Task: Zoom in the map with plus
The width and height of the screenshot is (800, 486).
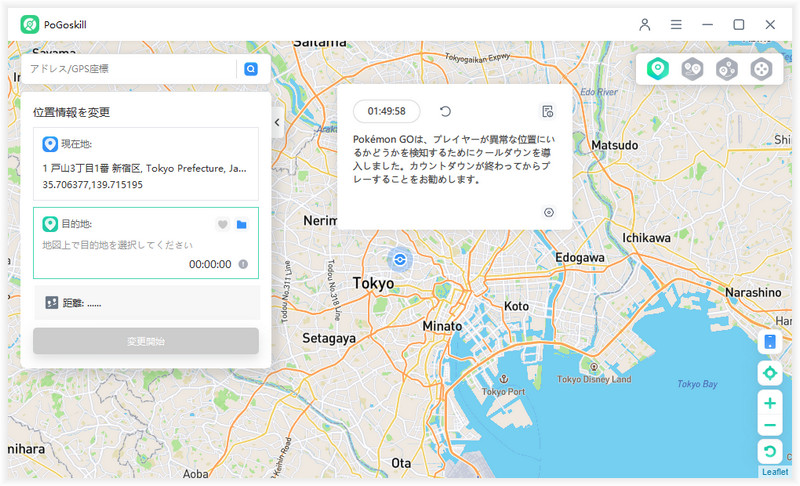Action: (770, 403)
